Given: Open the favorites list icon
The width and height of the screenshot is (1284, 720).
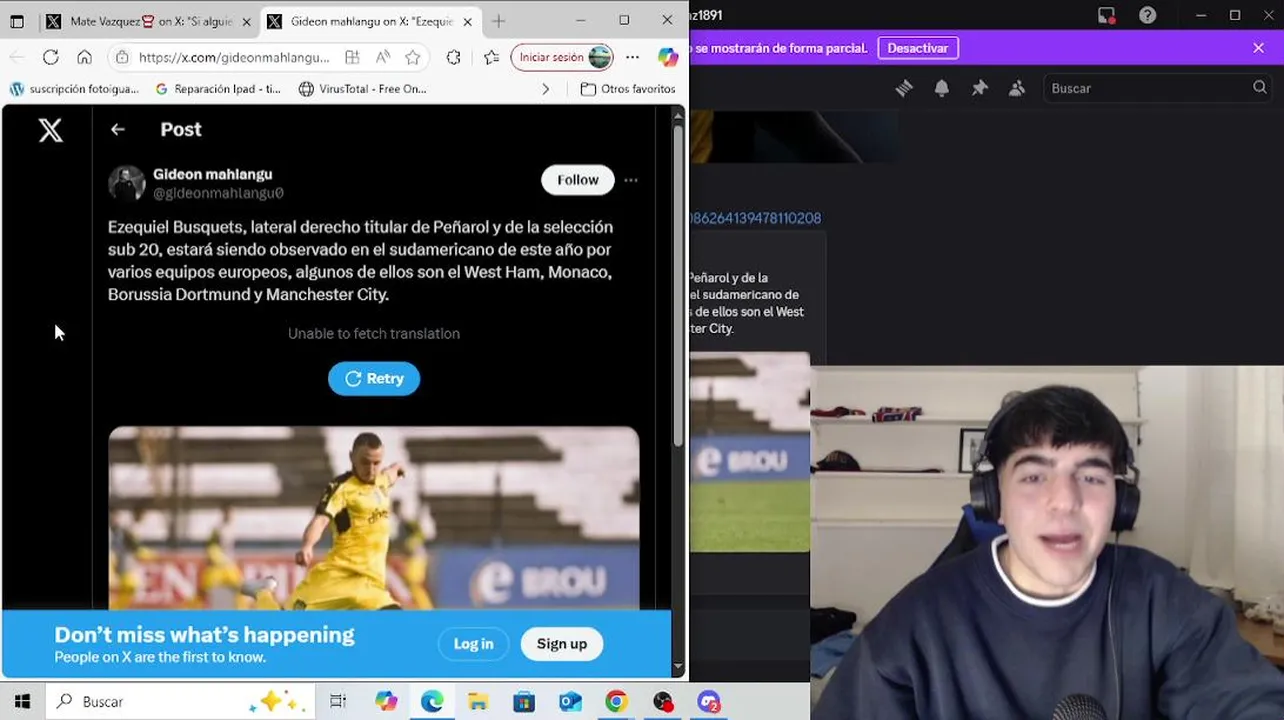Looking at the screenshot, I should tap(491, 57).
